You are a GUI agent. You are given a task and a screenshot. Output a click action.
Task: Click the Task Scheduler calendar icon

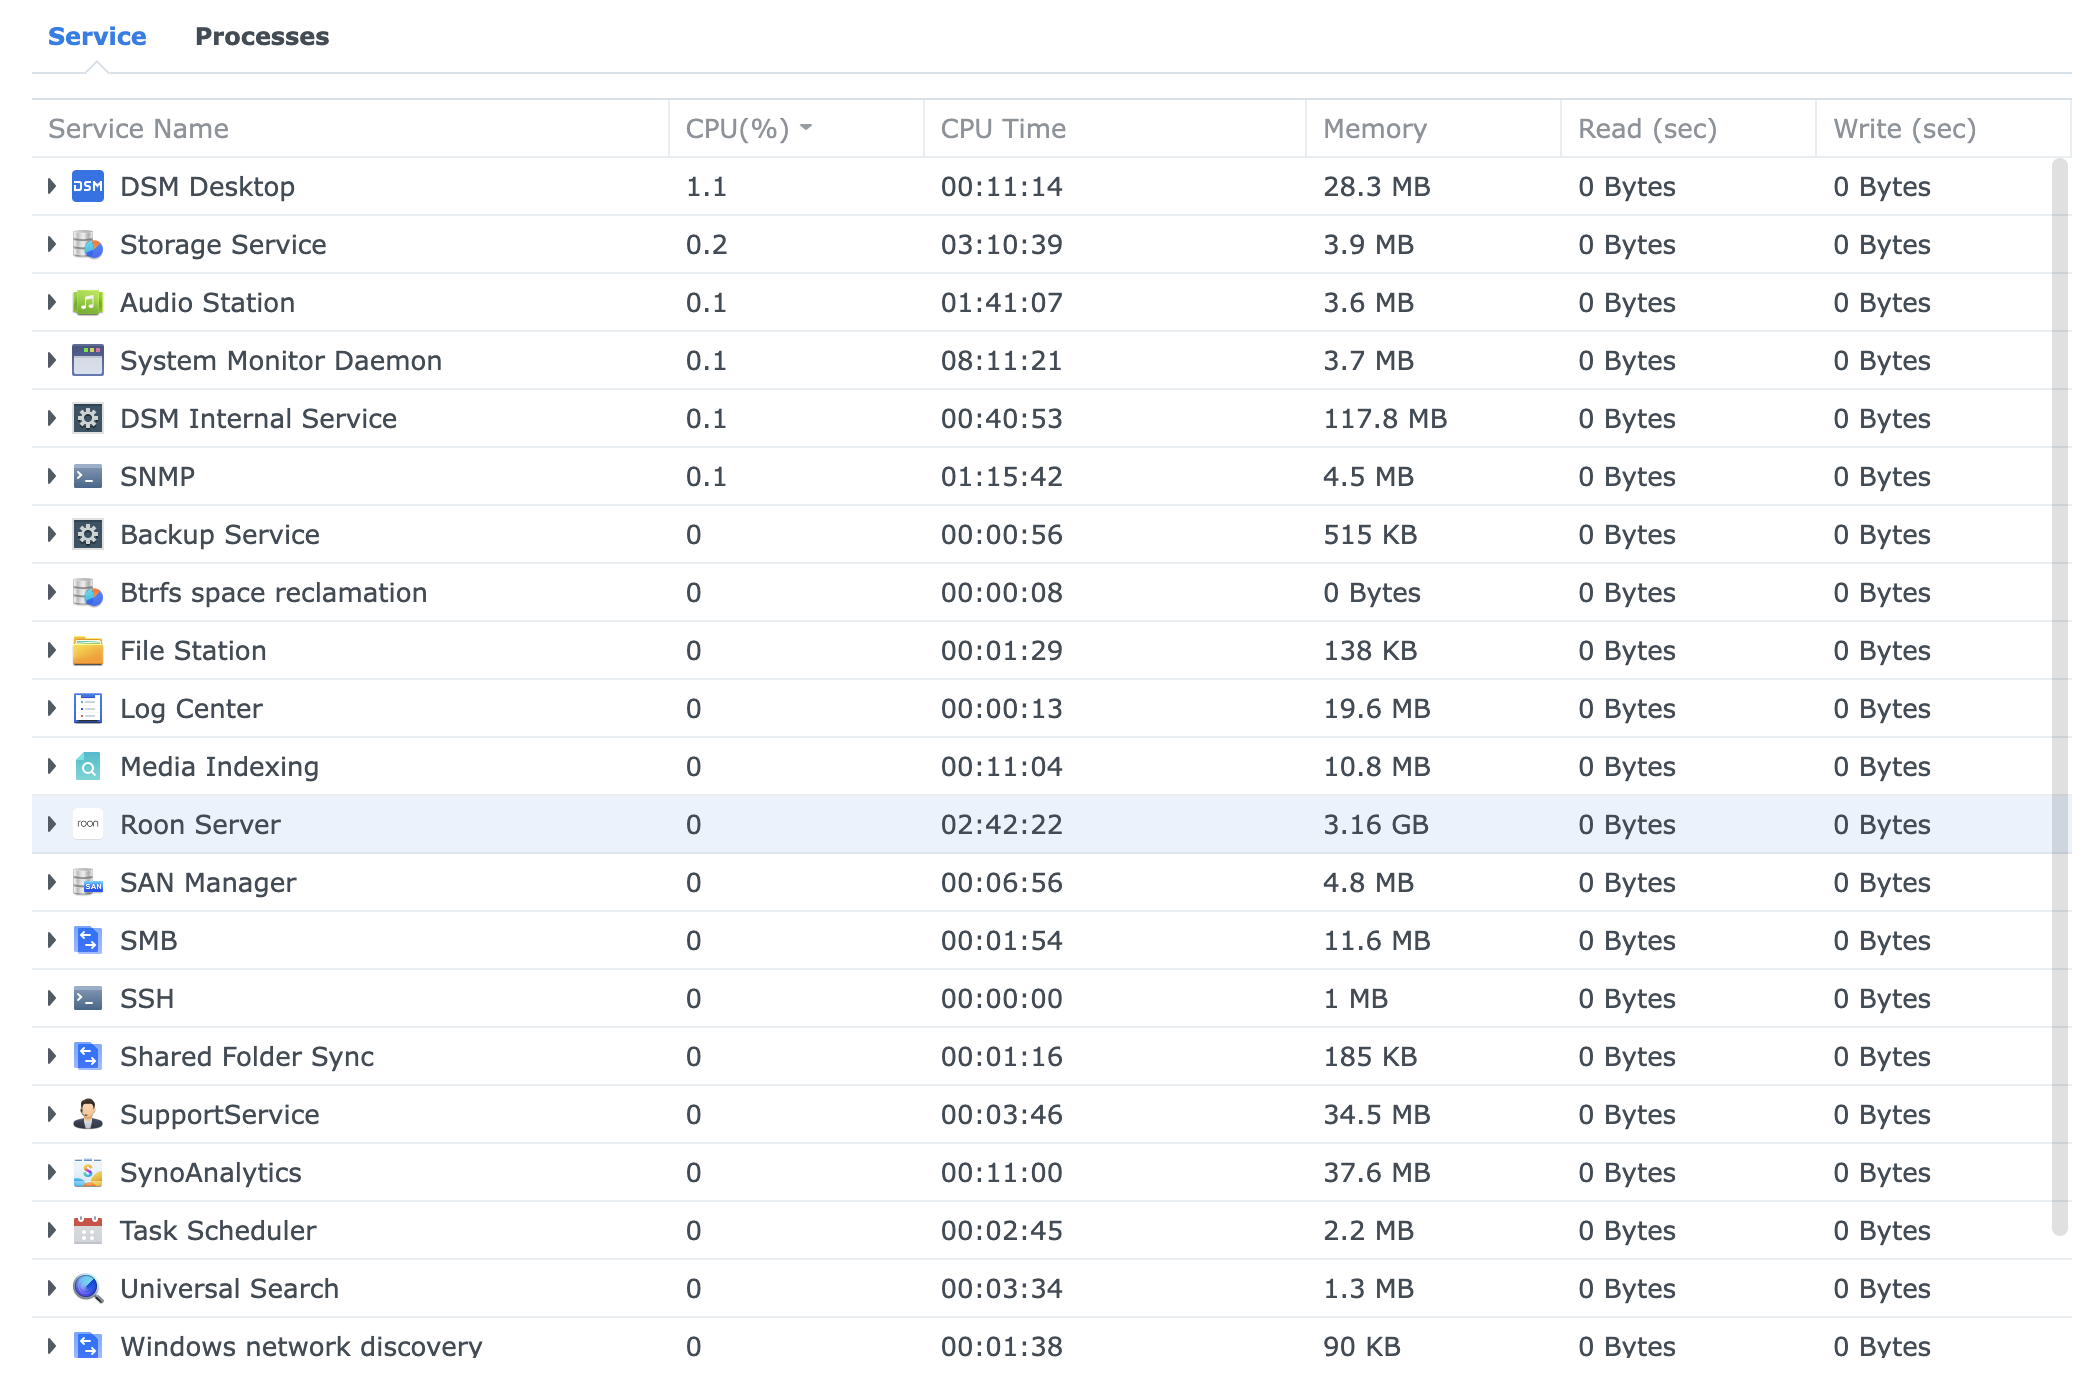(x=88, y=1230)
